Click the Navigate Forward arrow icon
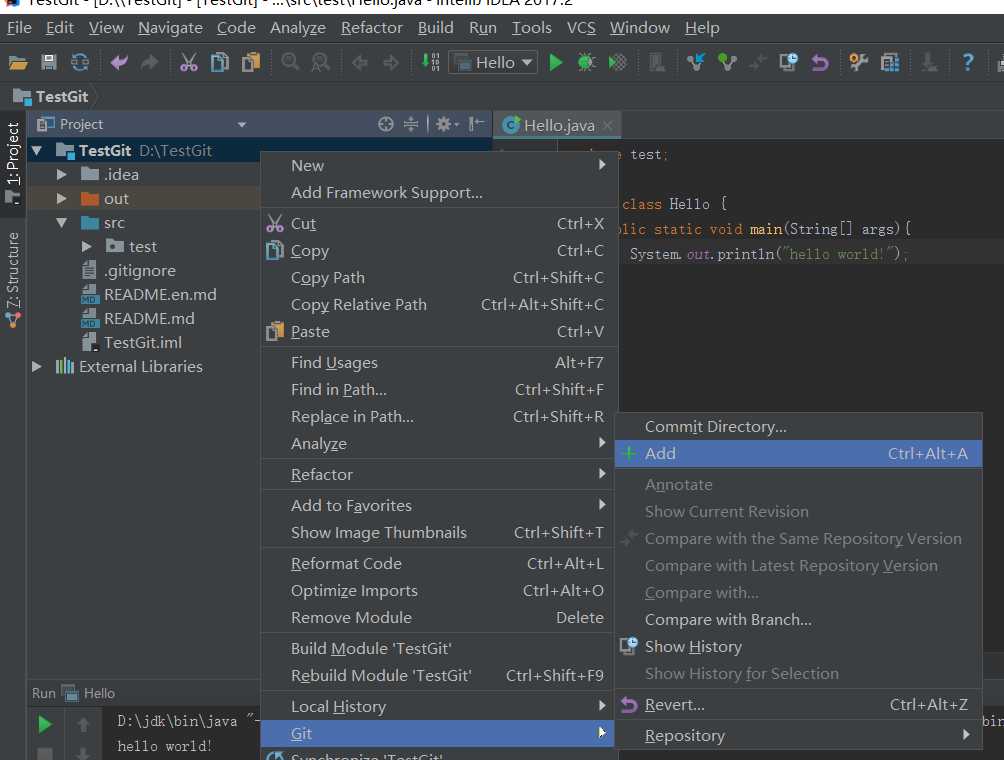 click(391, 63)
